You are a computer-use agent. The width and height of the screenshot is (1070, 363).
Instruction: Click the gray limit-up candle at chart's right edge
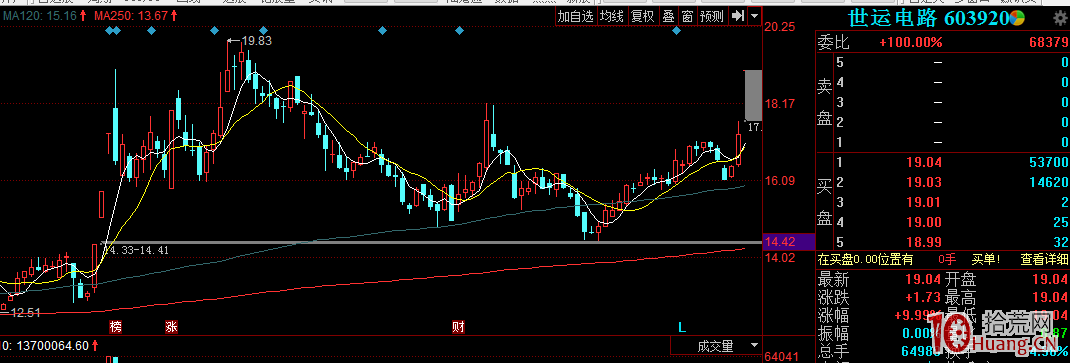(x=753, y=96)
